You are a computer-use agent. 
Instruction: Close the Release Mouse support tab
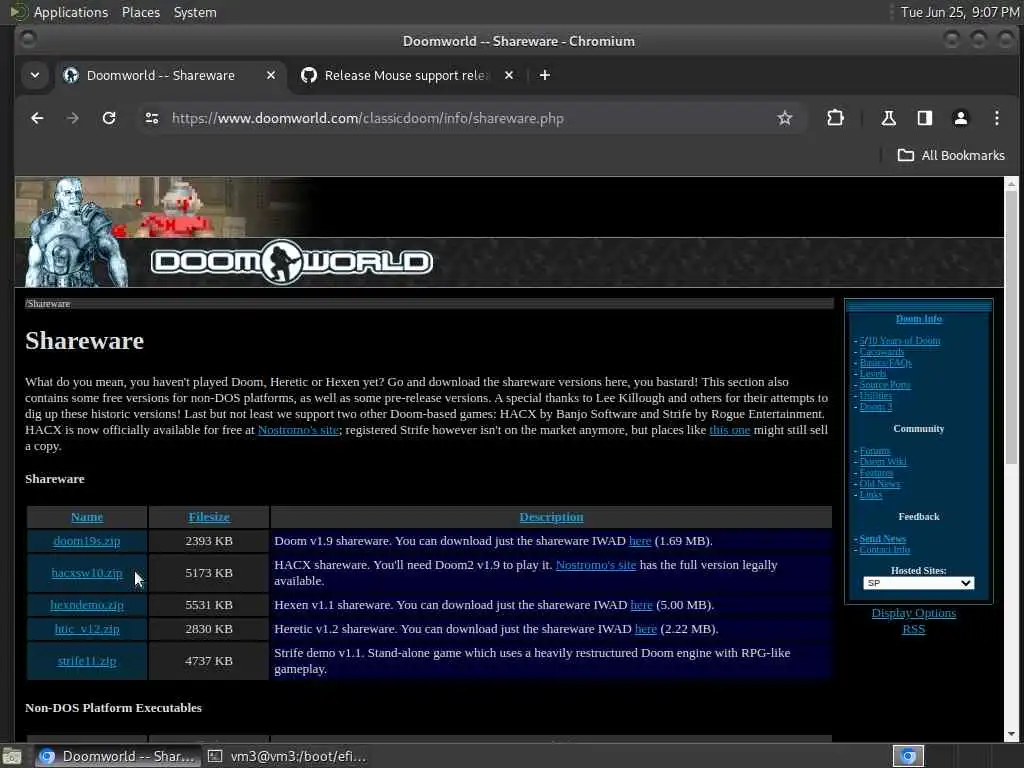click(x=509, y=76)
